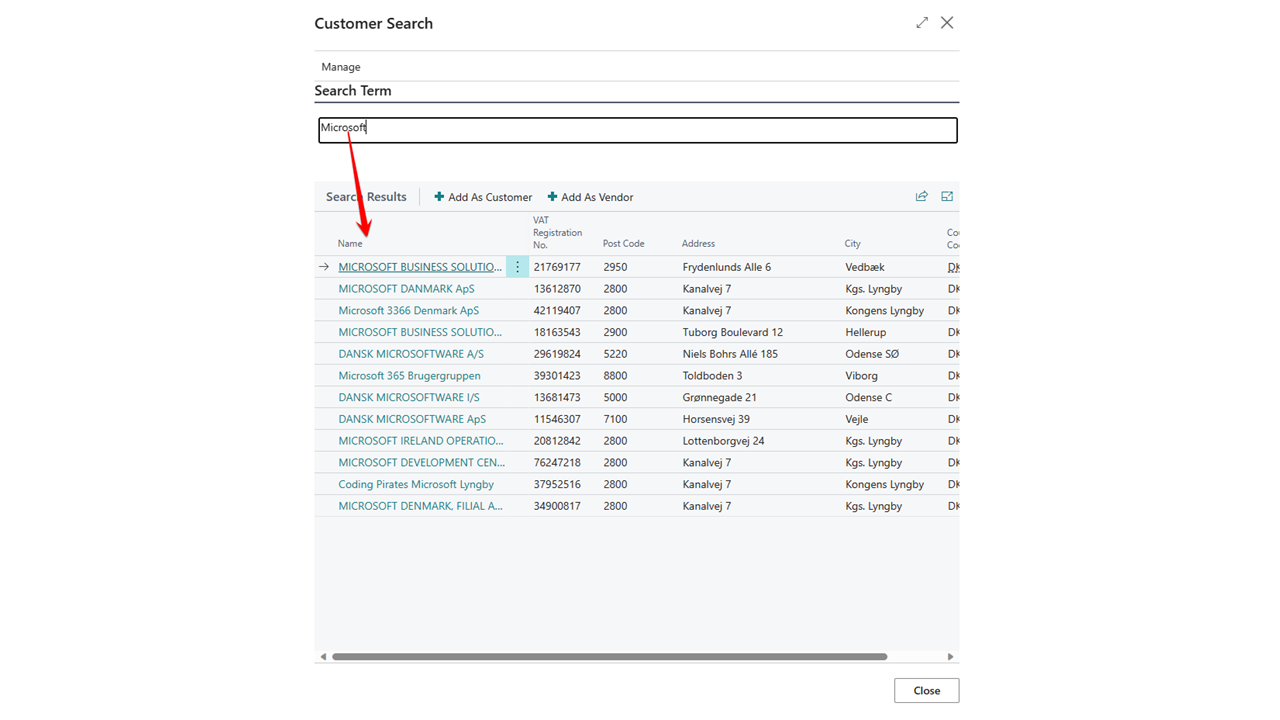Screen dimensions: 1280x720
Task: Select VAT number 13681473
Action: (x=557, y=398)
